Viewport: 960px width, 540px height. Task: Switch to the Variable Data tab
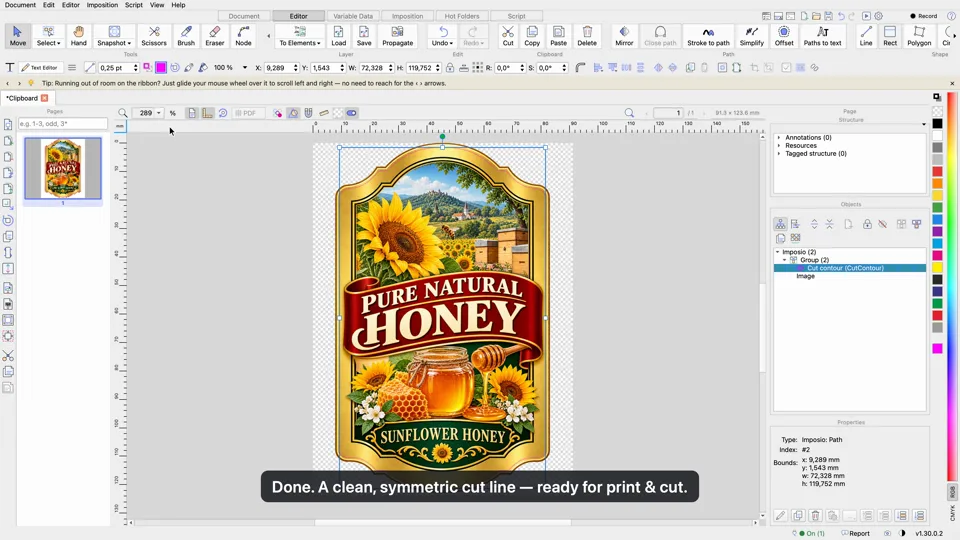click(x=353, y=16)
